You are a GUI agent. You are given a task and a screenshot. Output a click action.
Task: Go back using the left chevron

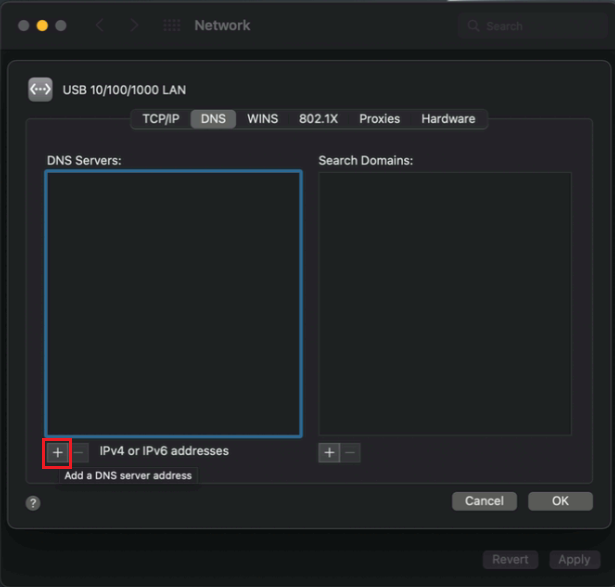click(99, 25)
